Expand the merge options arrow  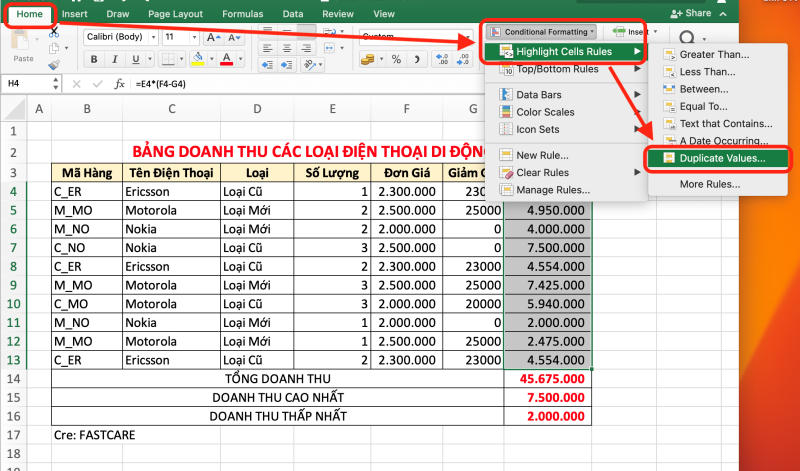coord(342,48)
